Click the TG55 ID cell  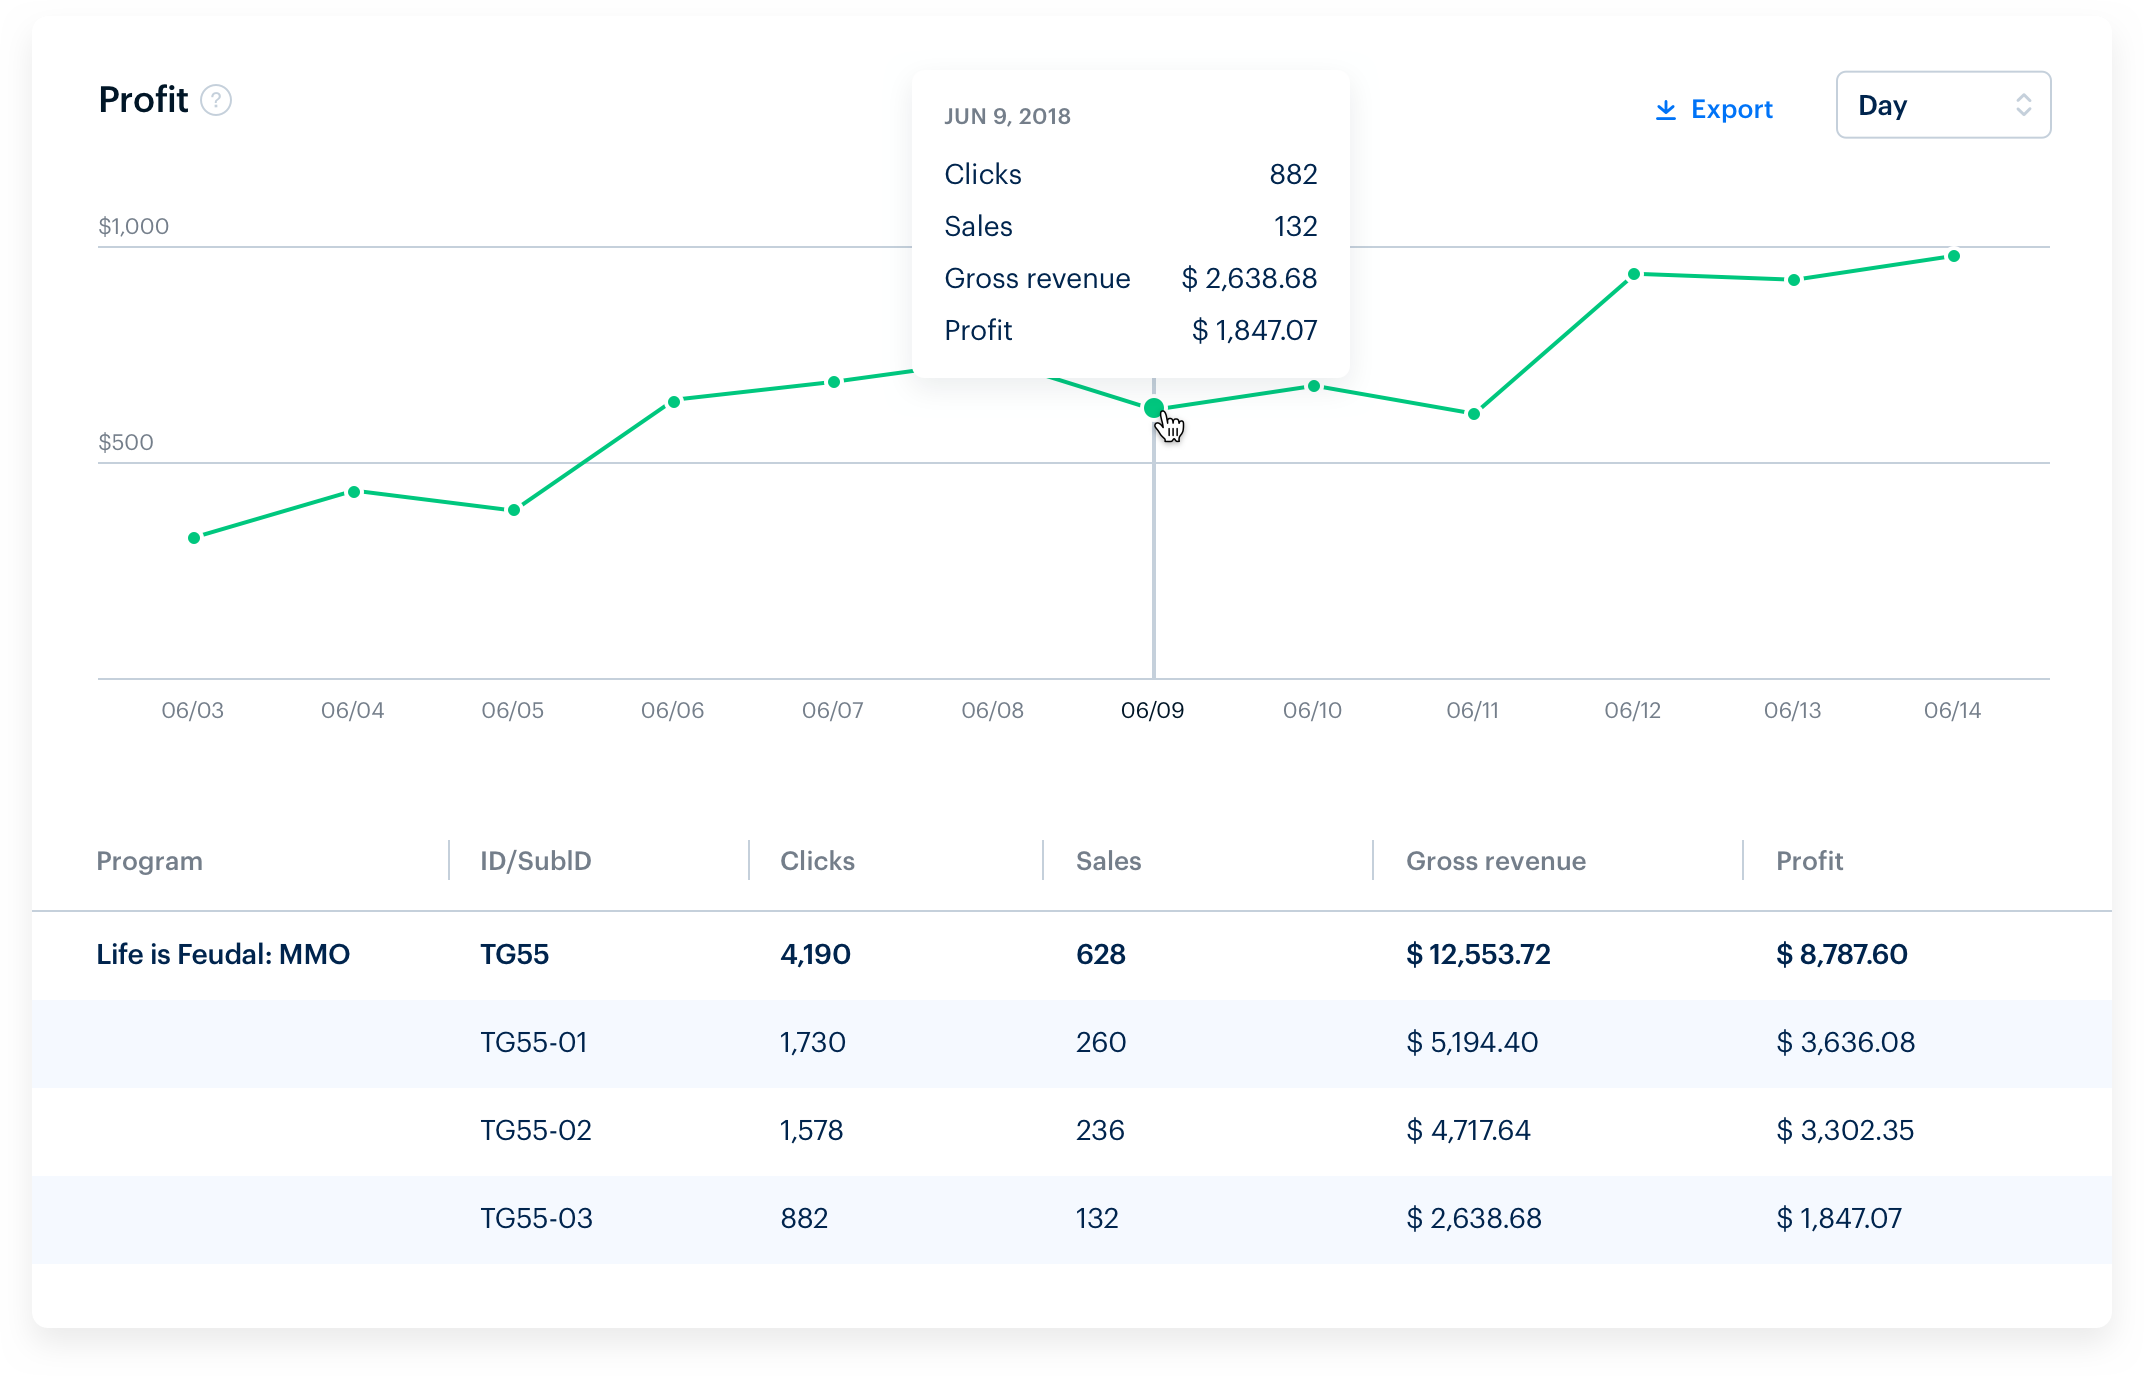click(x=515, y=954)
